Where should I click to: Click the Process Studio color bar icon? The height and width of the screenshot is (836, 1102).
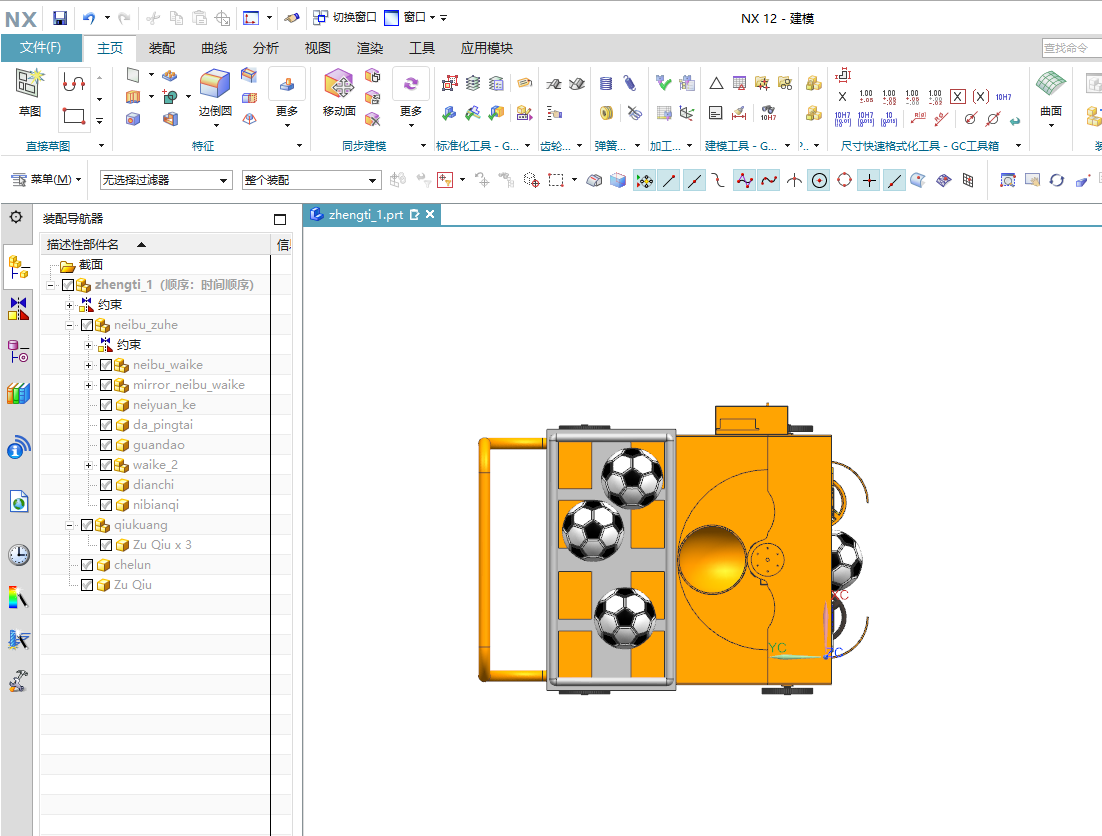18,597
